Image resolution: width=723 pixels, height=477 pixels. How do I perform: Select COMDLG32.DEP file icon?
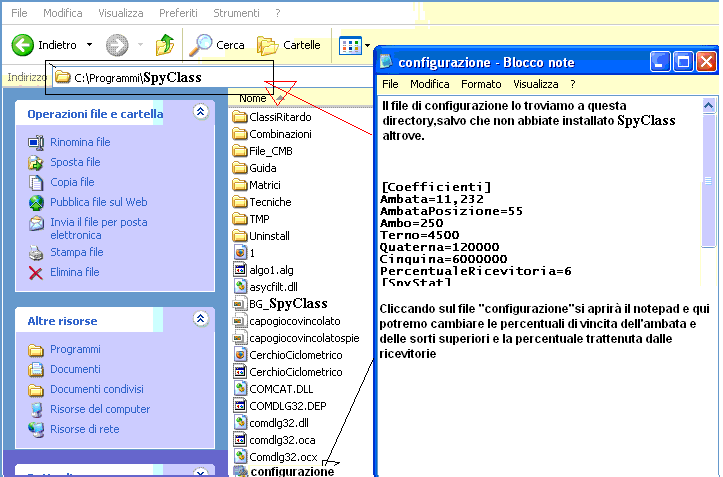coord(240,405)
